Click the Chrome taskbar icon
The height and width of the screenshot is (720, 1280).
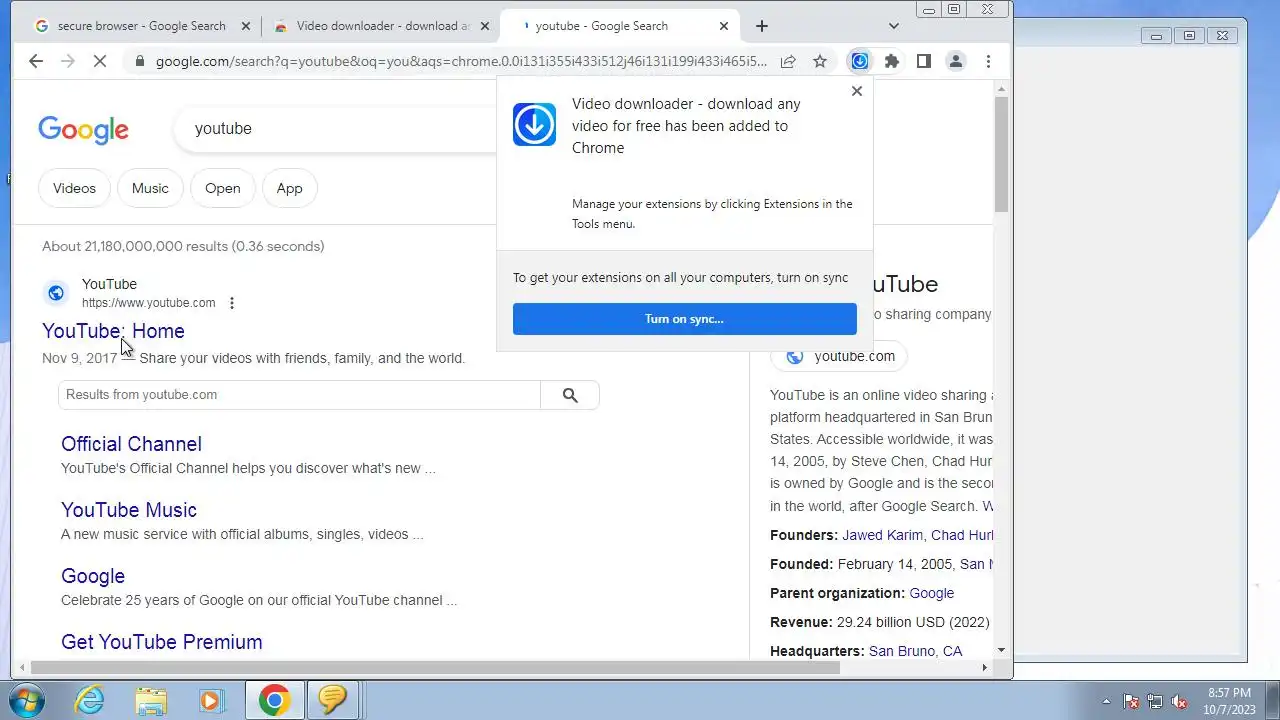[x=274, y=700]
